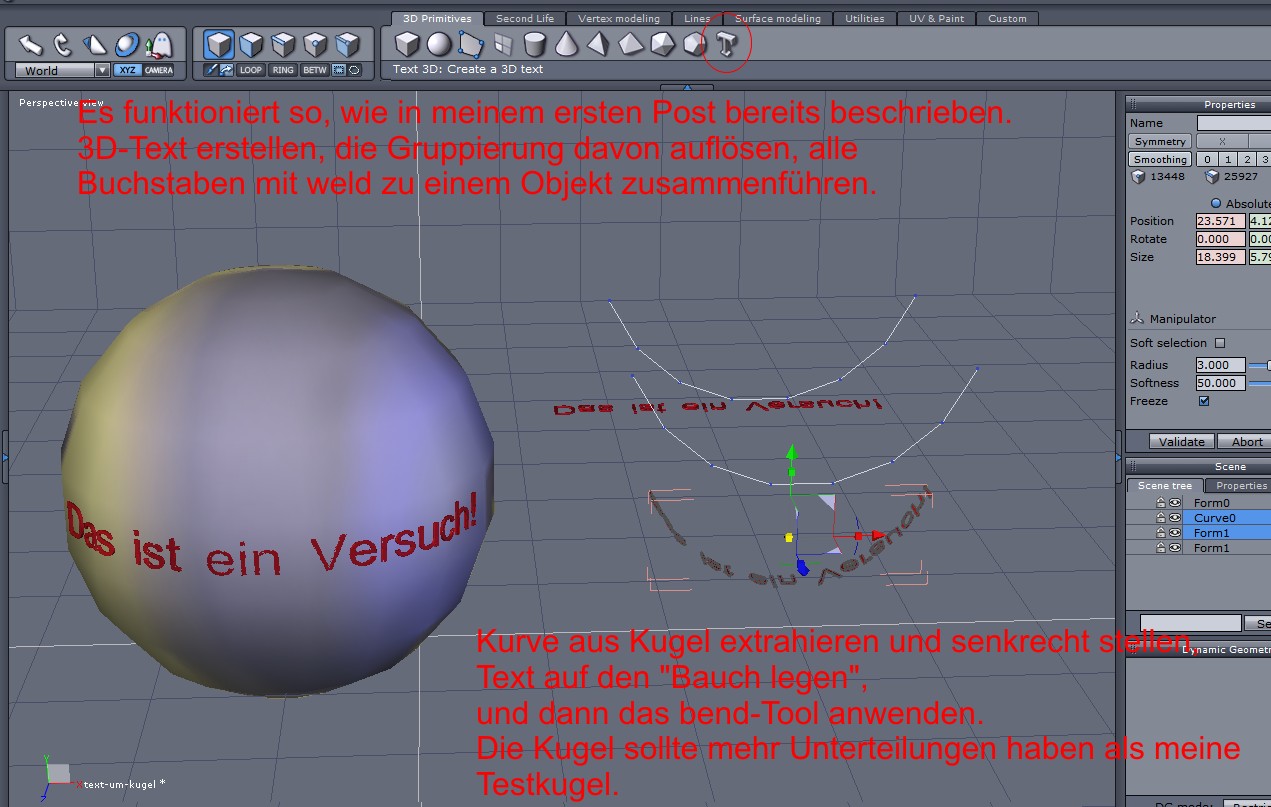Image resolution: width=1271 pixels, height=807 pixels.
Task: Create a cone primitive
Action: [566, 44]
